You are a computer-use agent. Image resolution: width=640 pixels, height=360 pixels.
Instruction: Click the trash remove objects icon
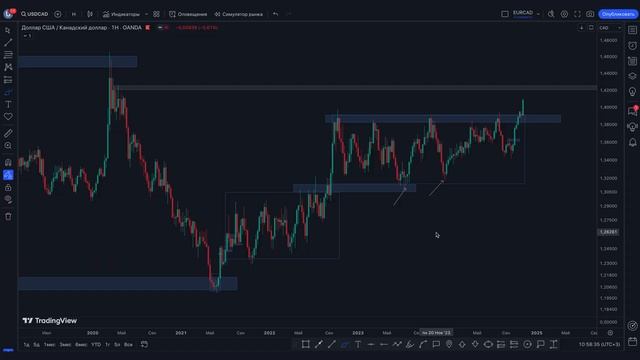[x=8, y=216]
